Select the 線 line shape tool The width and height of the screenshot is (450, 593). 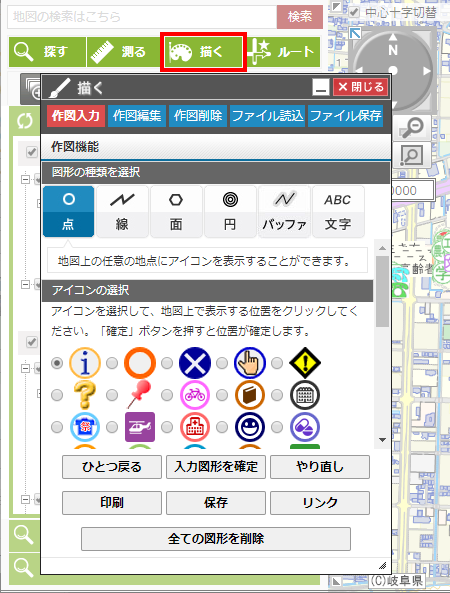click(122, 211)
